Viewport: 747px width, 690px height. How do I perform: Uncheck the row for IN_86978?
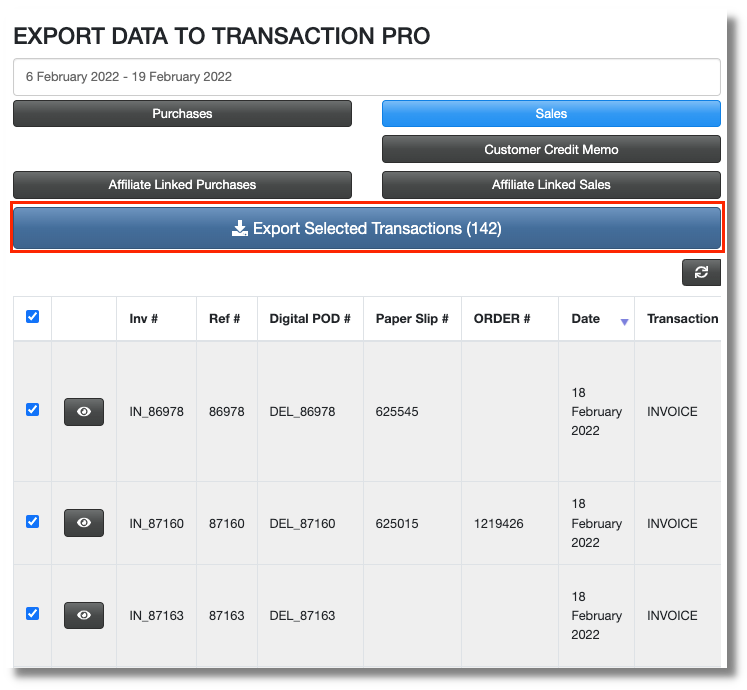click(x=32, y=409)
